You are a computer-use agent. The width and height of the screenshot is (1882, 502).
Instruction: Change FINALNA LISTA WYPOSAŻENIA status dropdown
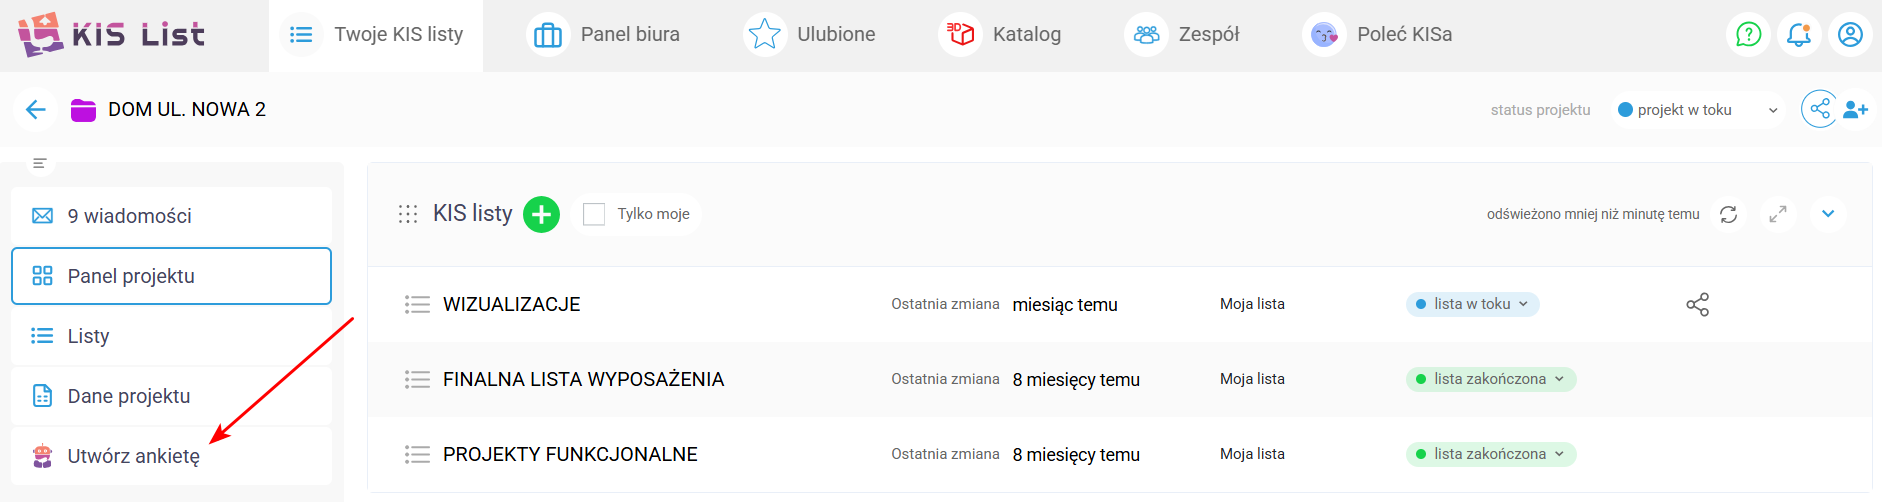coord(1490,379)
